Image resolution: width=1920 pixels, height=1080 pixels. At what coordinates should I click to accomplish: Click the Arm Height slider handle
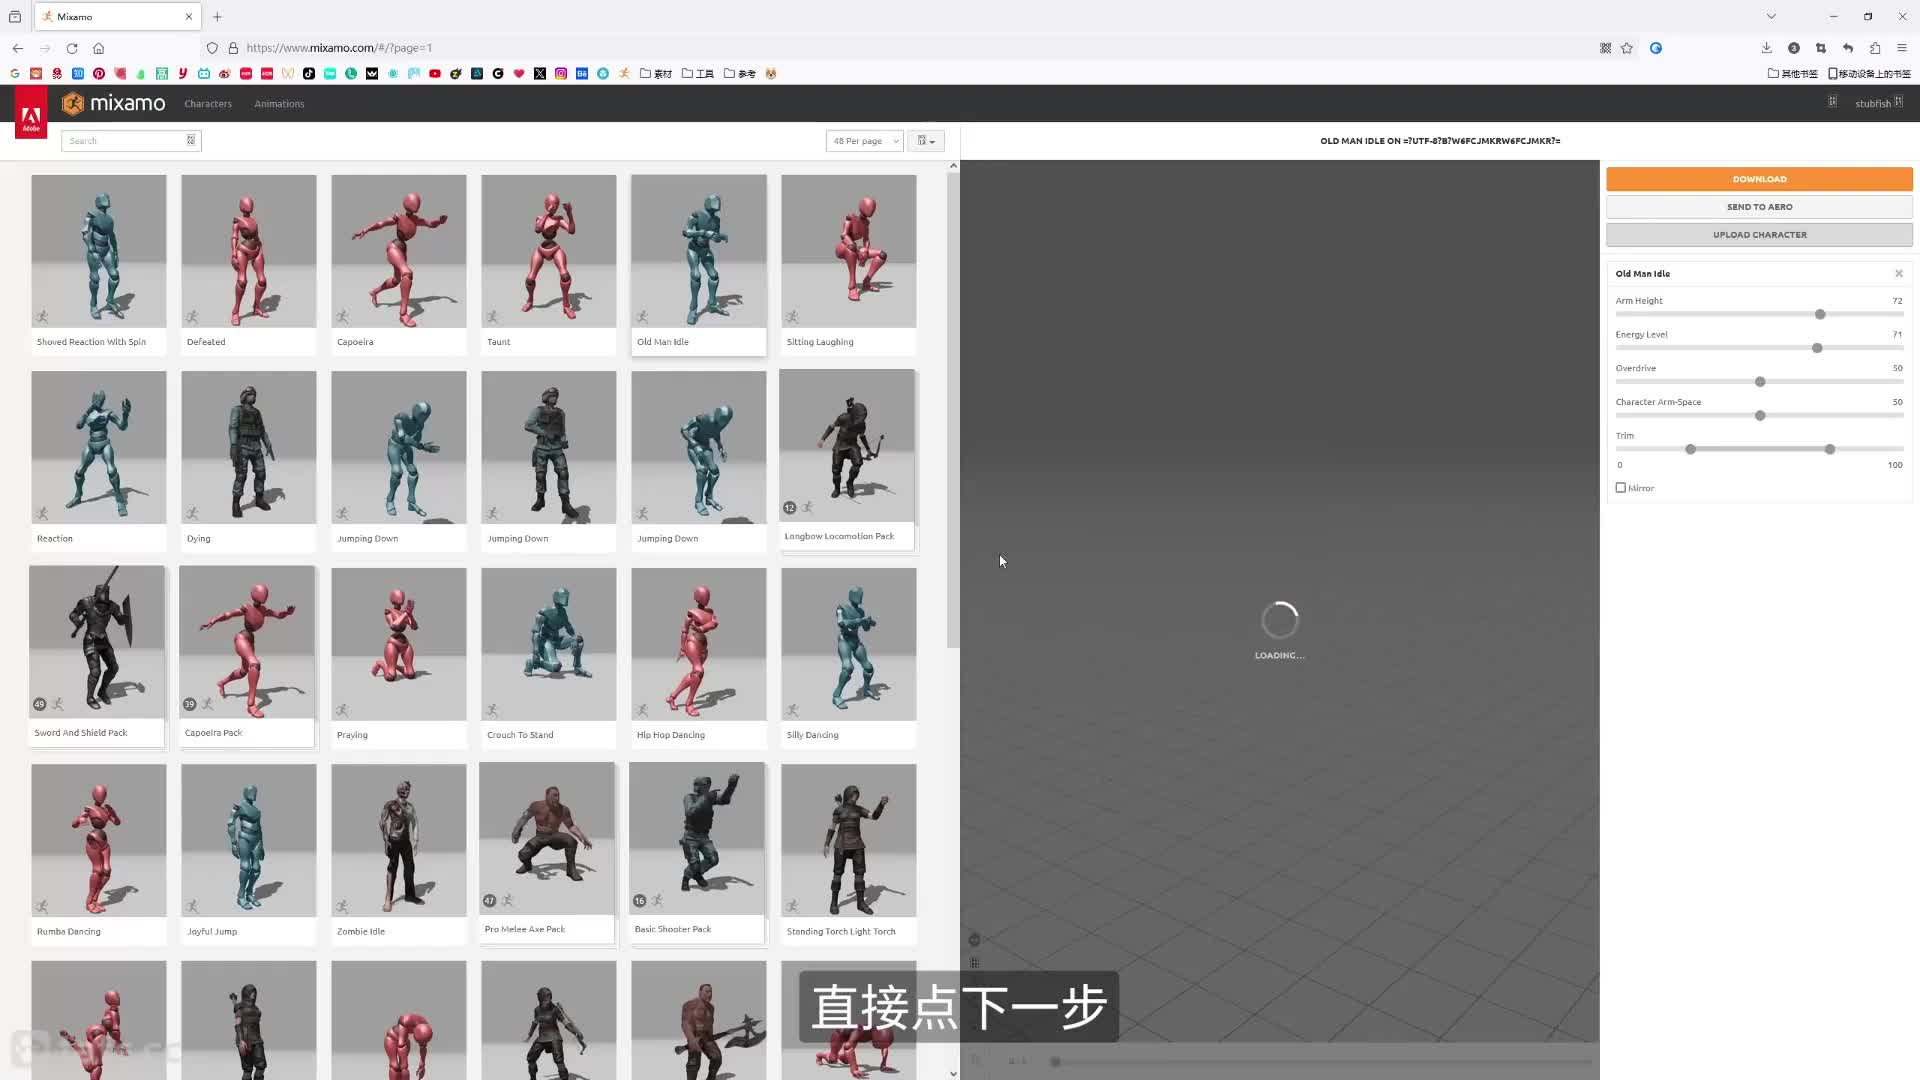point(1820,314)
